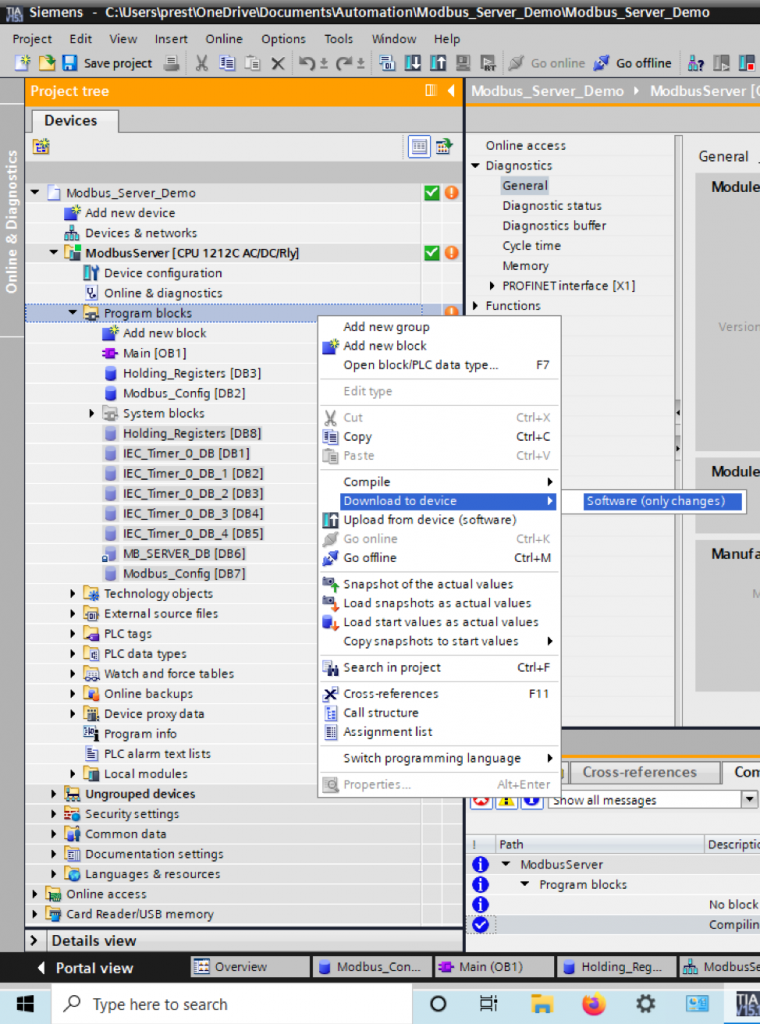Viewport: 760px width, 1024px height.
Task: Select Upload from device (software) menu entry
Action: (440, 520)
